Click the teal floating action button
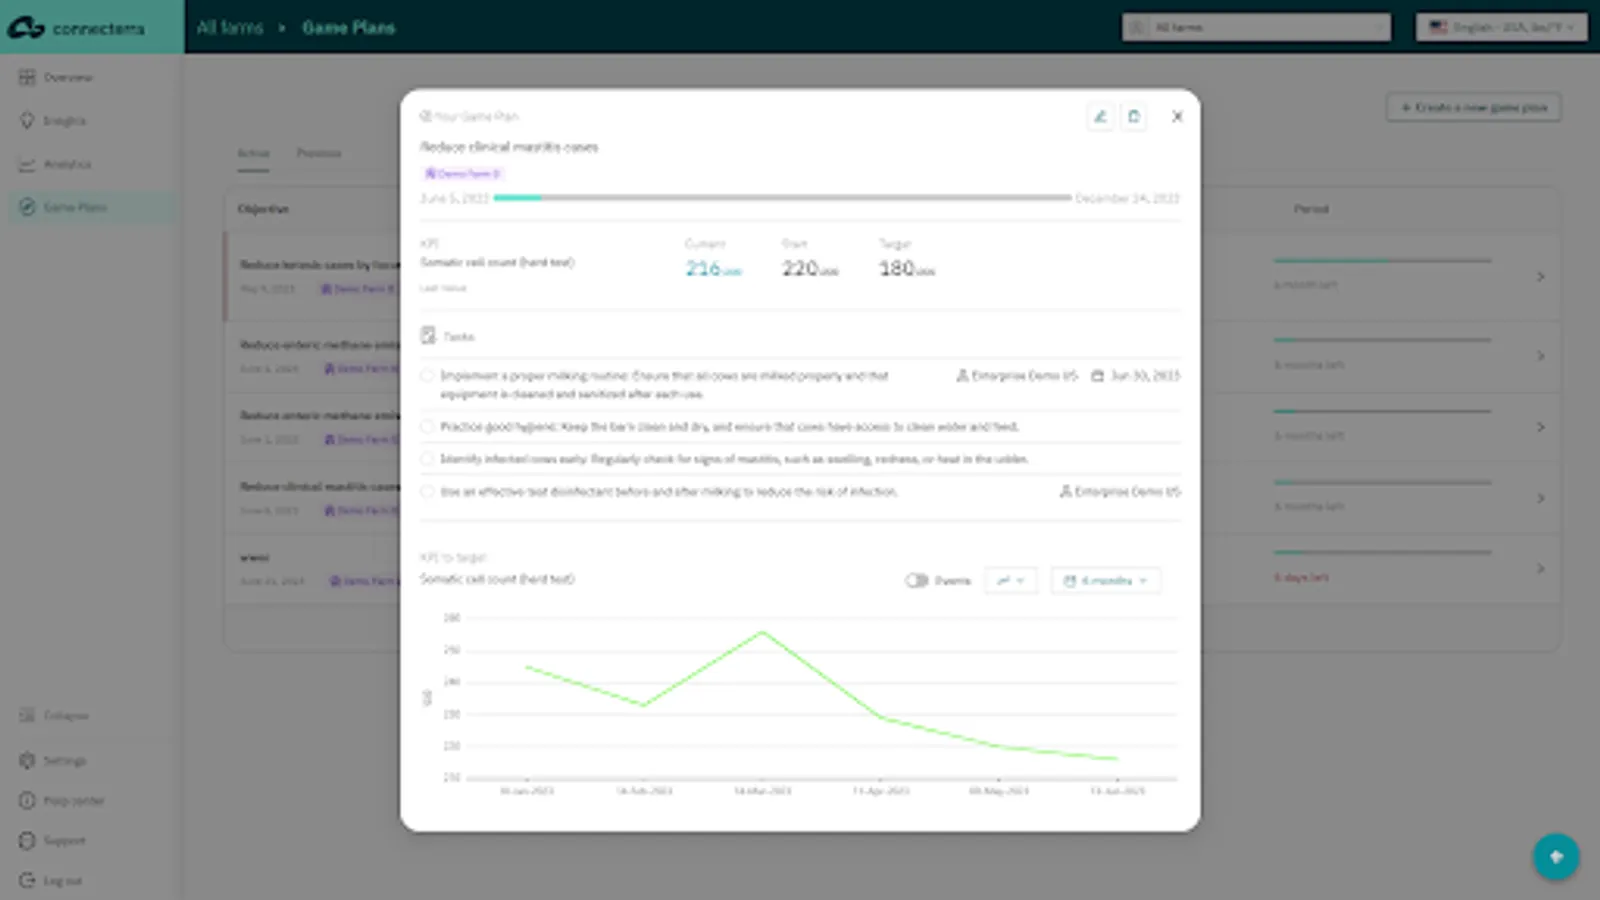Image resolution: width=1600 pixels, height=900 pixels. [1556, 856]
